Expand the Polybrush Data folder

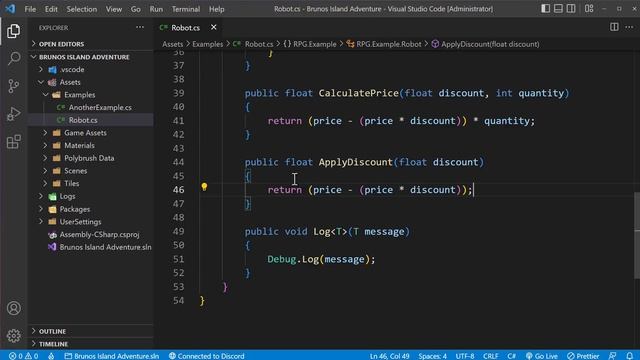click(x=91, y=158)
